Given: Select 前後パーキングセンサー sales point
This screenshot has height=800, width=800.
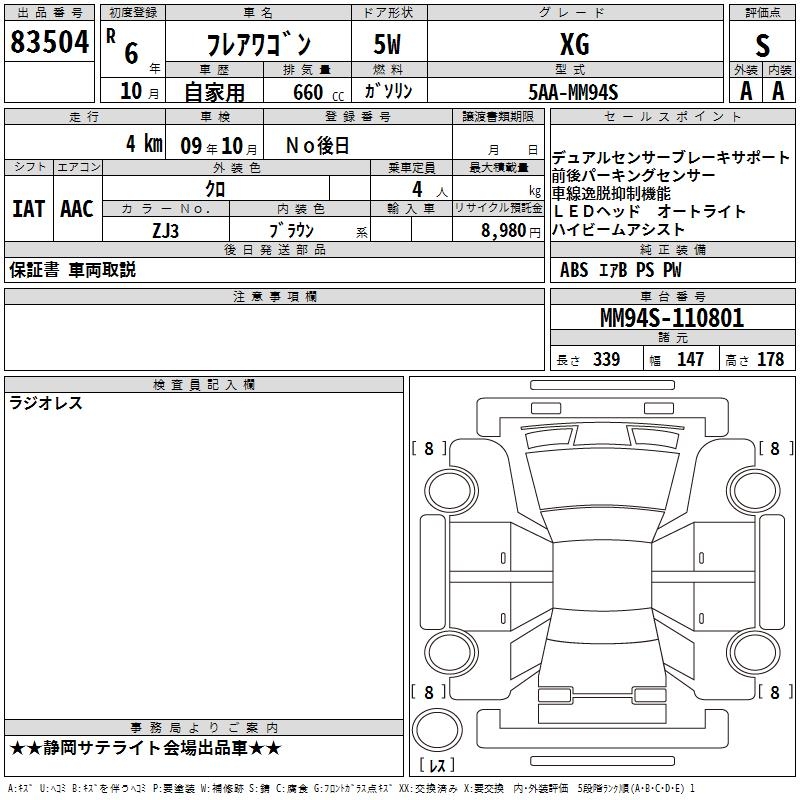Looking at the screenshot, I should click(x=634, y=176).
